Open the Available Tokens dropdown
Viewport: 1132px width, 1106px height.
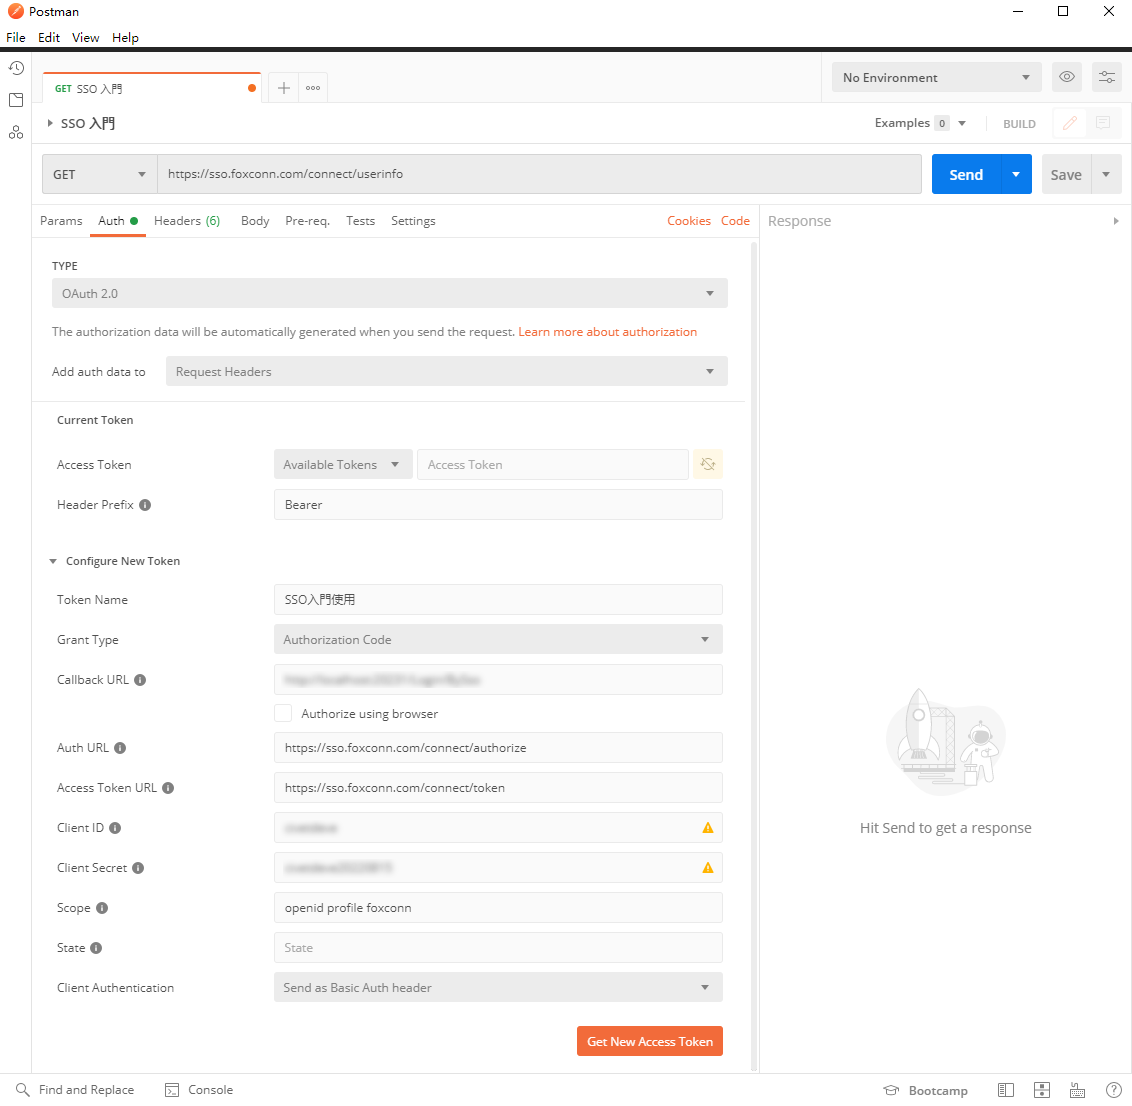[343, 464]
